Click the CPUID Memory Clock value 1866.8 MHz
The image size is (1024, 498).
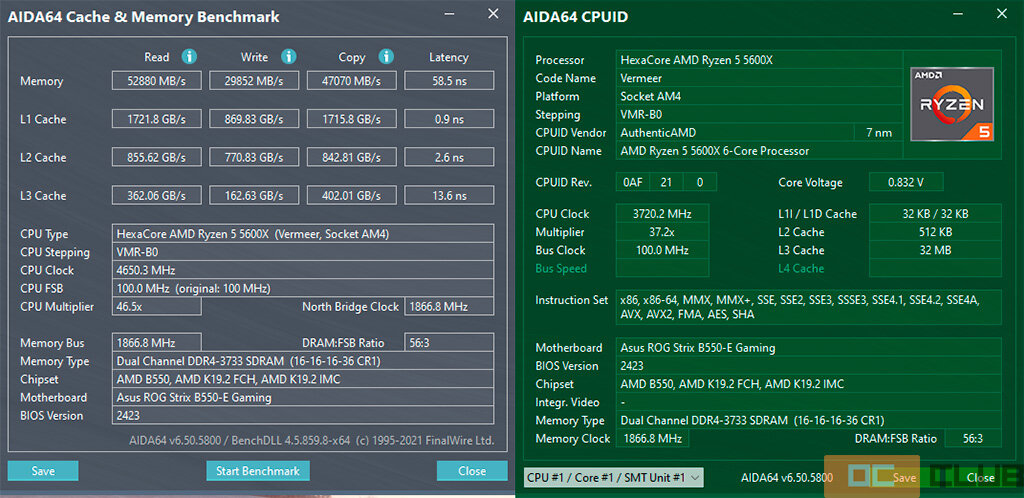coord(652,439)
